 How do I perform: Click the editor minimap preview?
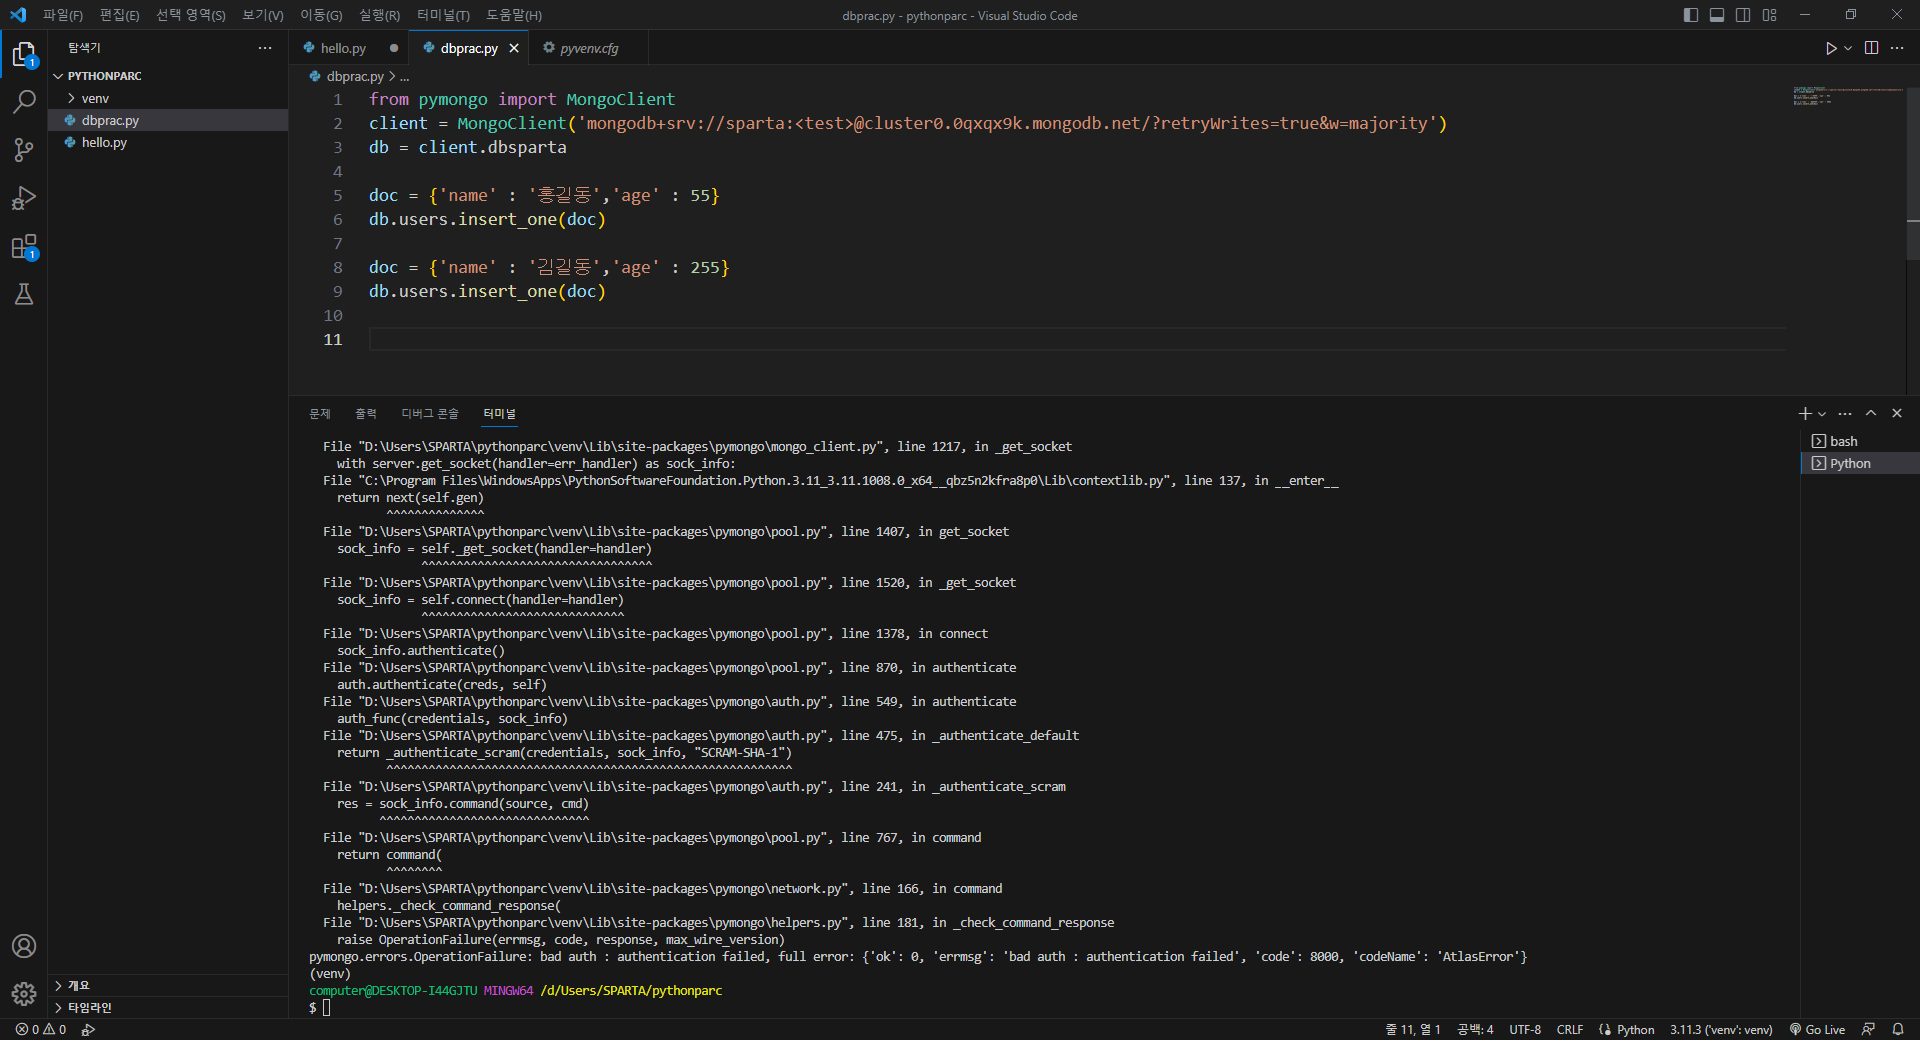pos(1848,96)
